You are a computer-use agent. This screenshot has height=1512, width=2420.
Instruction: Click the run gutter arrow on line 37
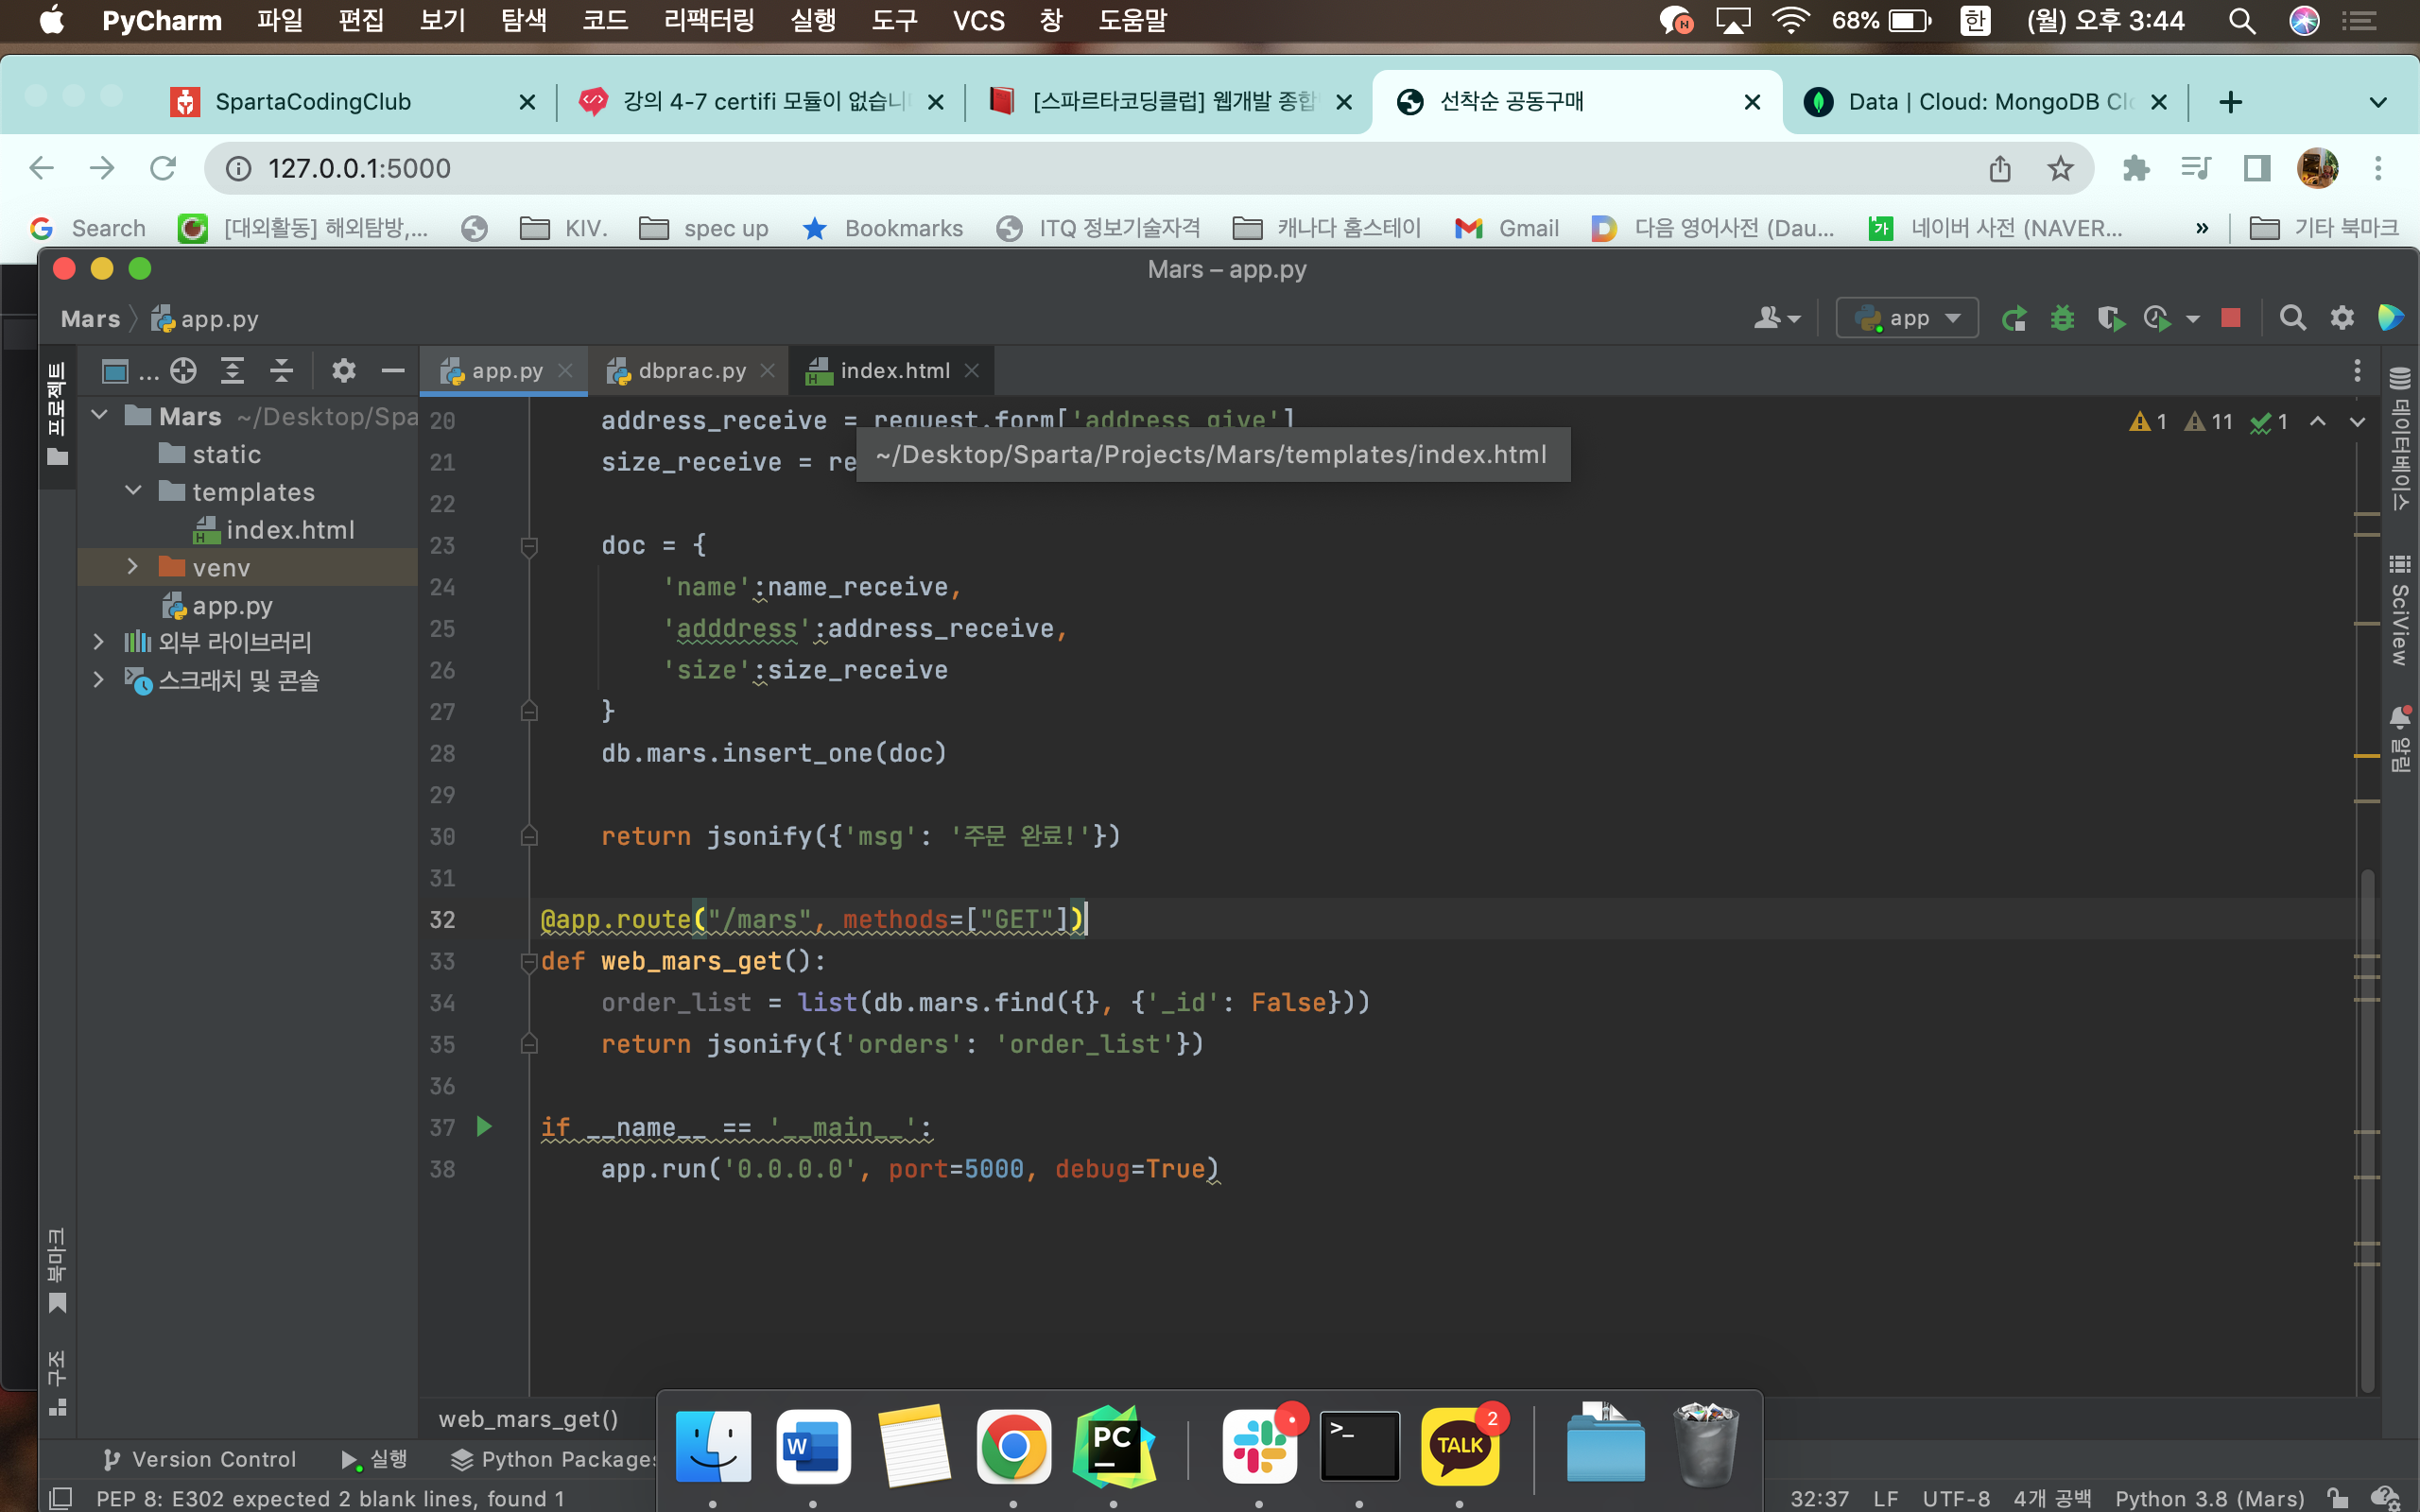pyautogui.click(x=484, y=1127)
